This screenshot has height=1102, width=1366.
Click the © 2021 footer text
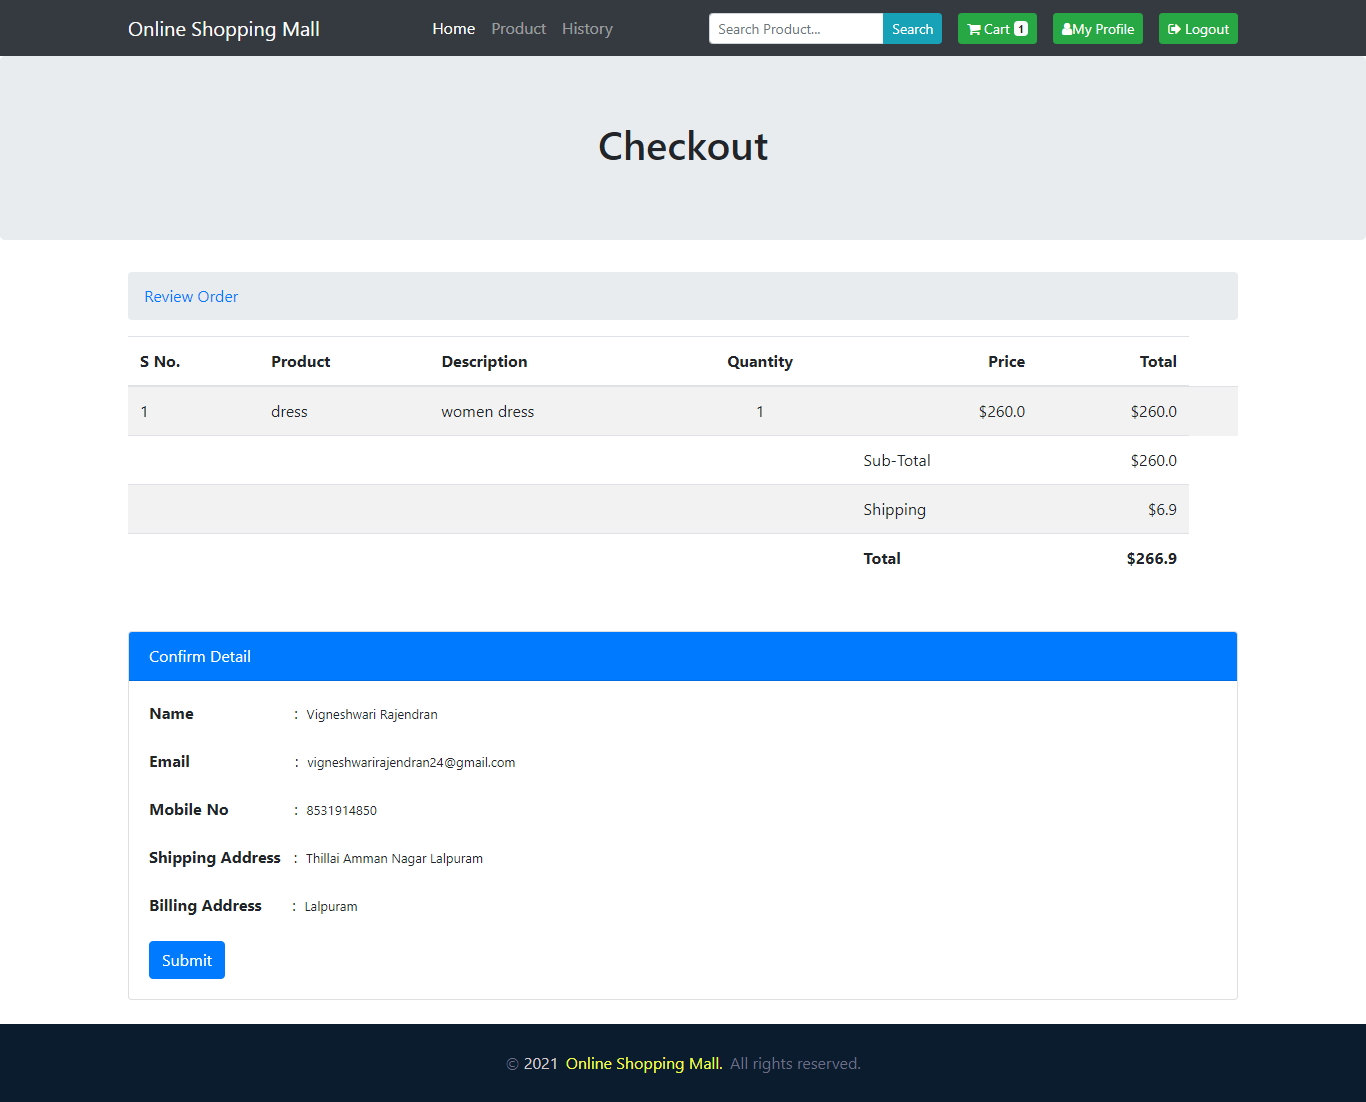click(532, 1063)
